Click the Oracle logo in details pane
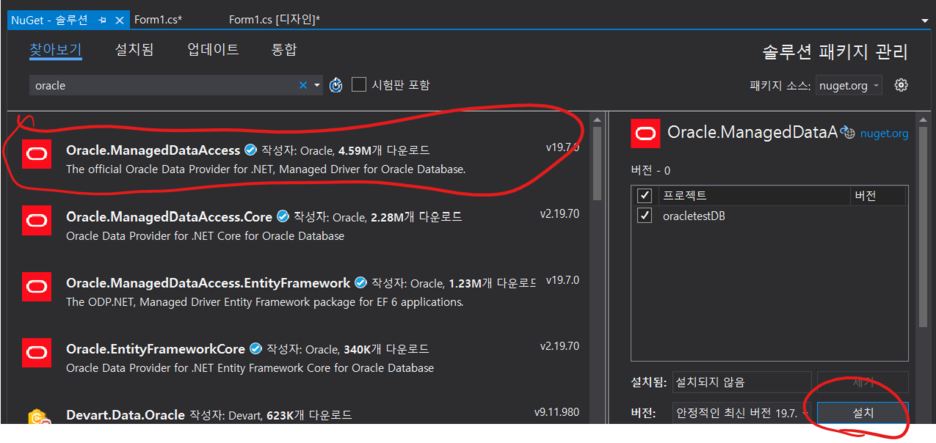This screenshot has width=936, height=443. coord(645,133)
